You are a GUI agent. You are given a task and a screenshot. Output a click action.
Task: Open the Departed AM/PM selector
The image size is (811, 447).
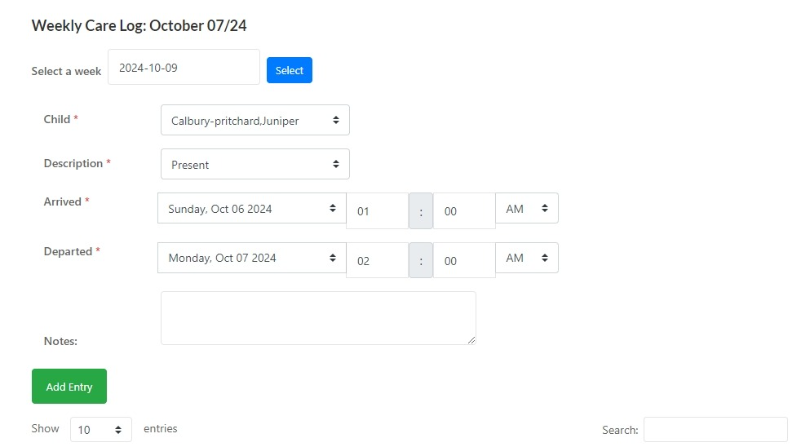[527, 258]
